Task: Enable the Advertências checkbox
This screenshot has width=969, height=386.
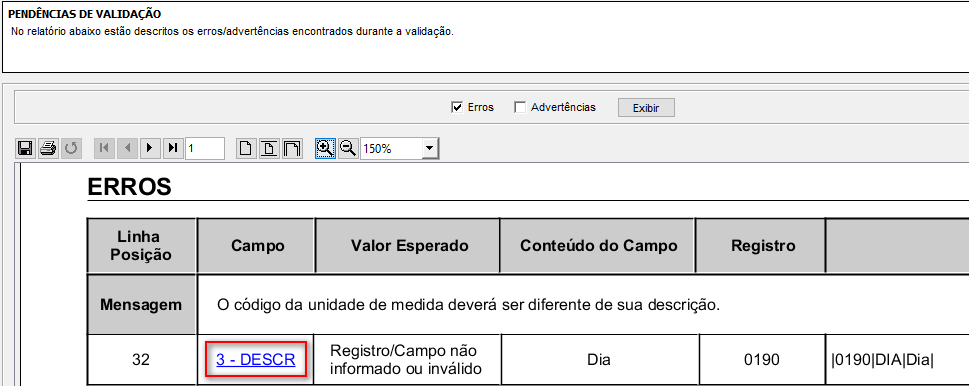Action: pos(520,107)
